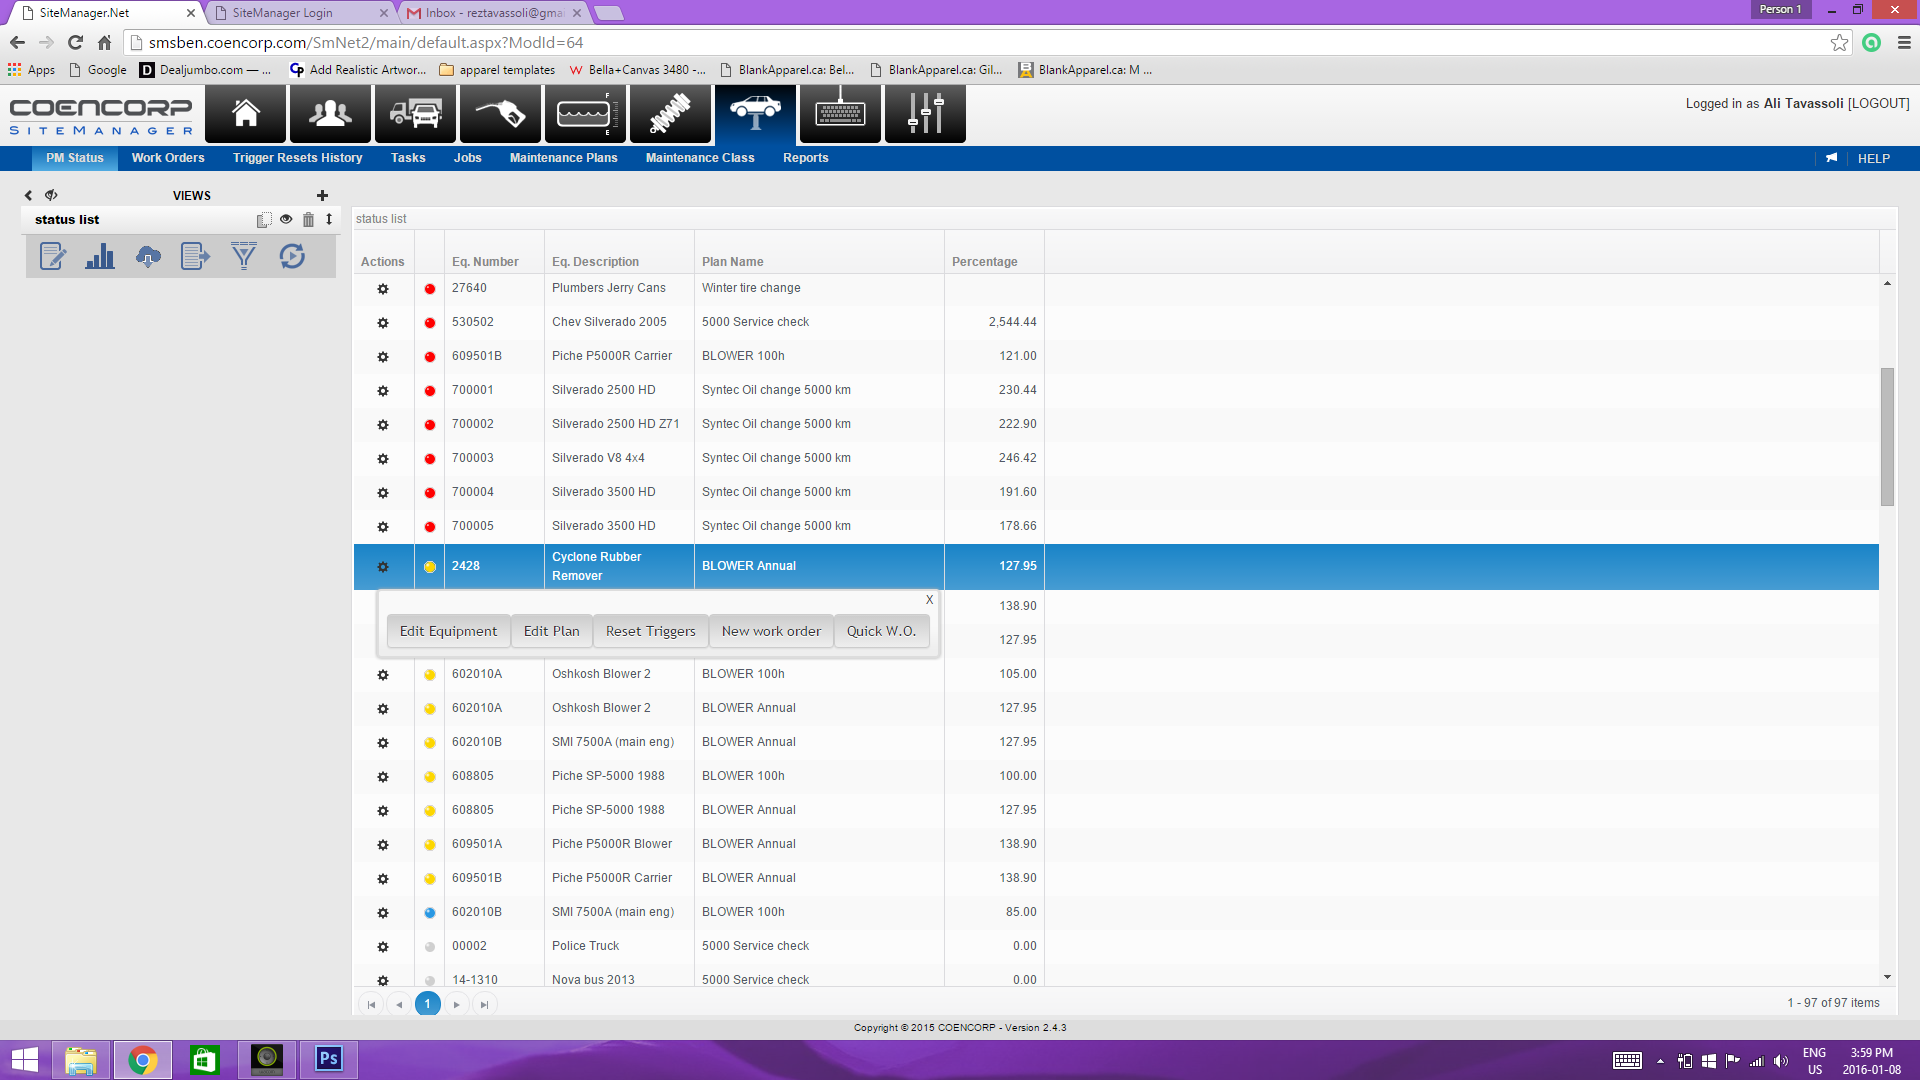Click the New work order button

pos(771,631)
